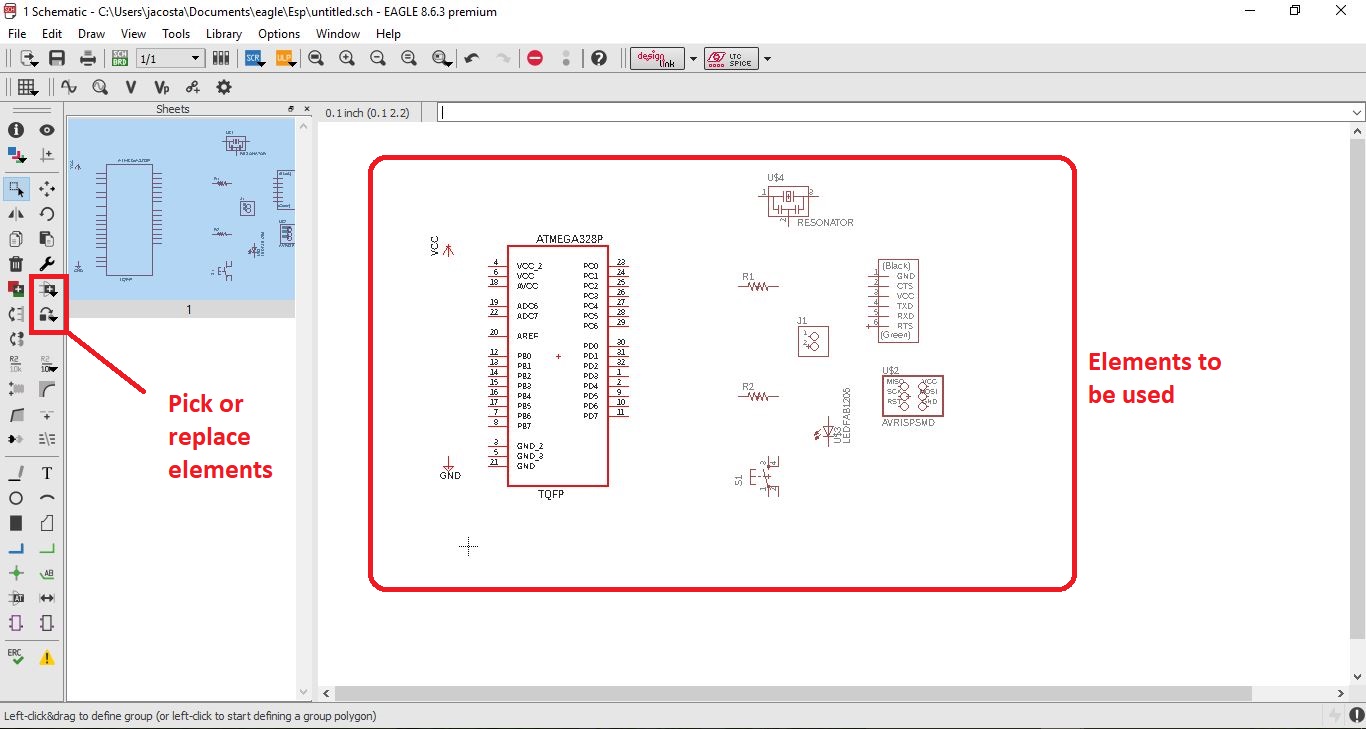Save the schematic with the floppy disk icon
The width and height of the screenshot is (1366, 729).
[x=57, y=58]
